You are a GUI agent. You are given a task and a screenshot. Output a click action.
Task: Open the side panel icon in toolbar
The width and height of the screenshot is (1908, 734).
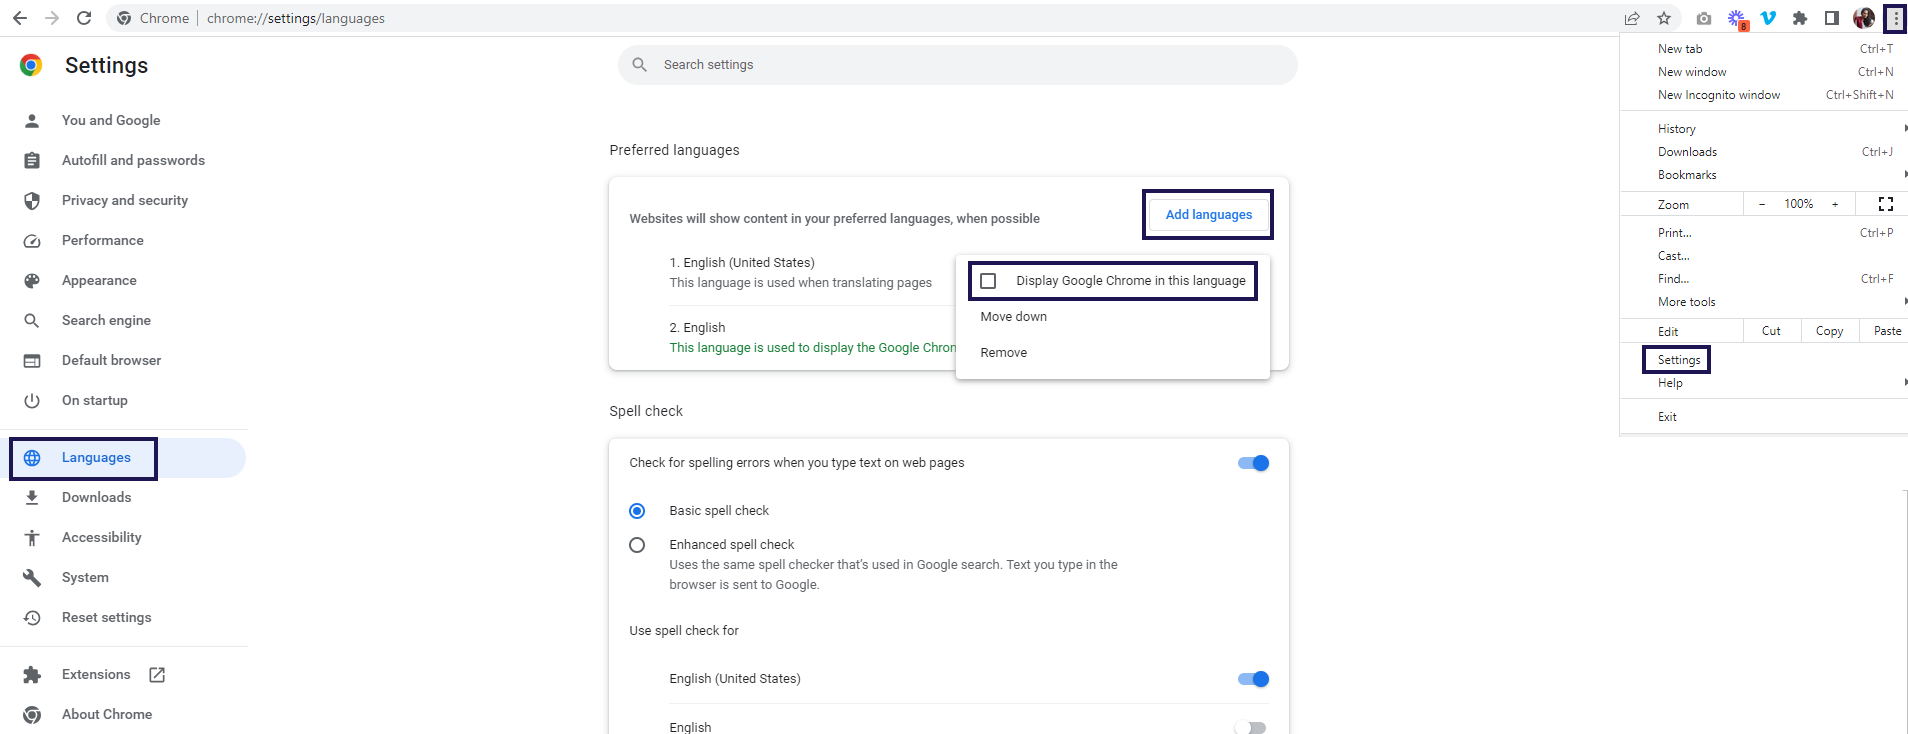(1831, 18)
